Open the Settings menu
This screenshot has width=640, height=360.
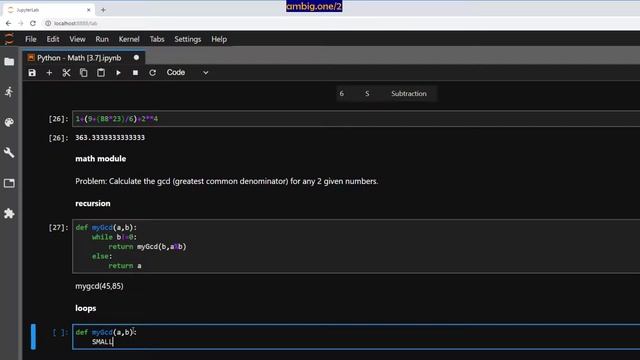[188, 39]
